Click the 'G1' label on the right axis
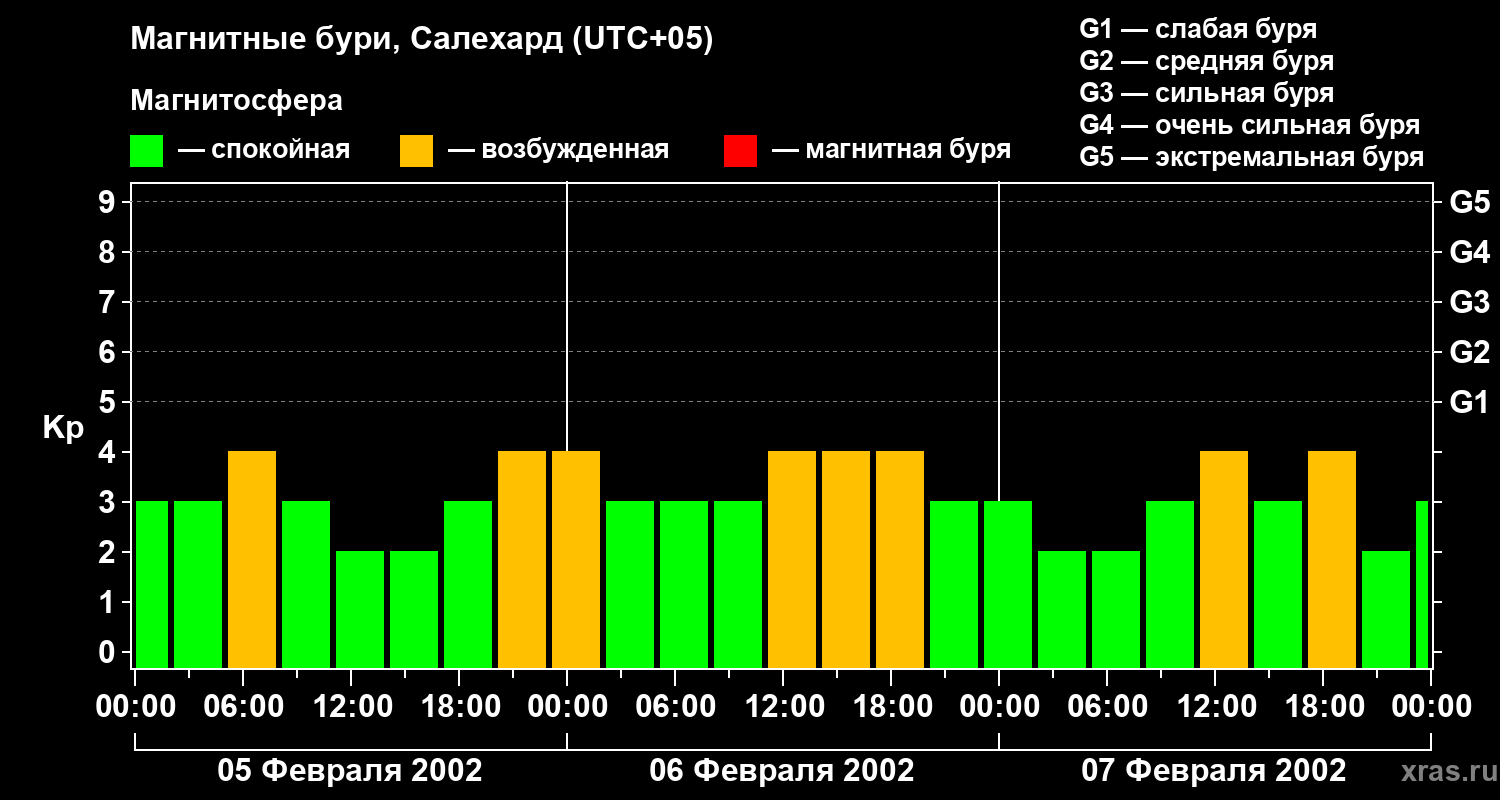Viewport: 1500px width, 800px height. point(1469,402)
